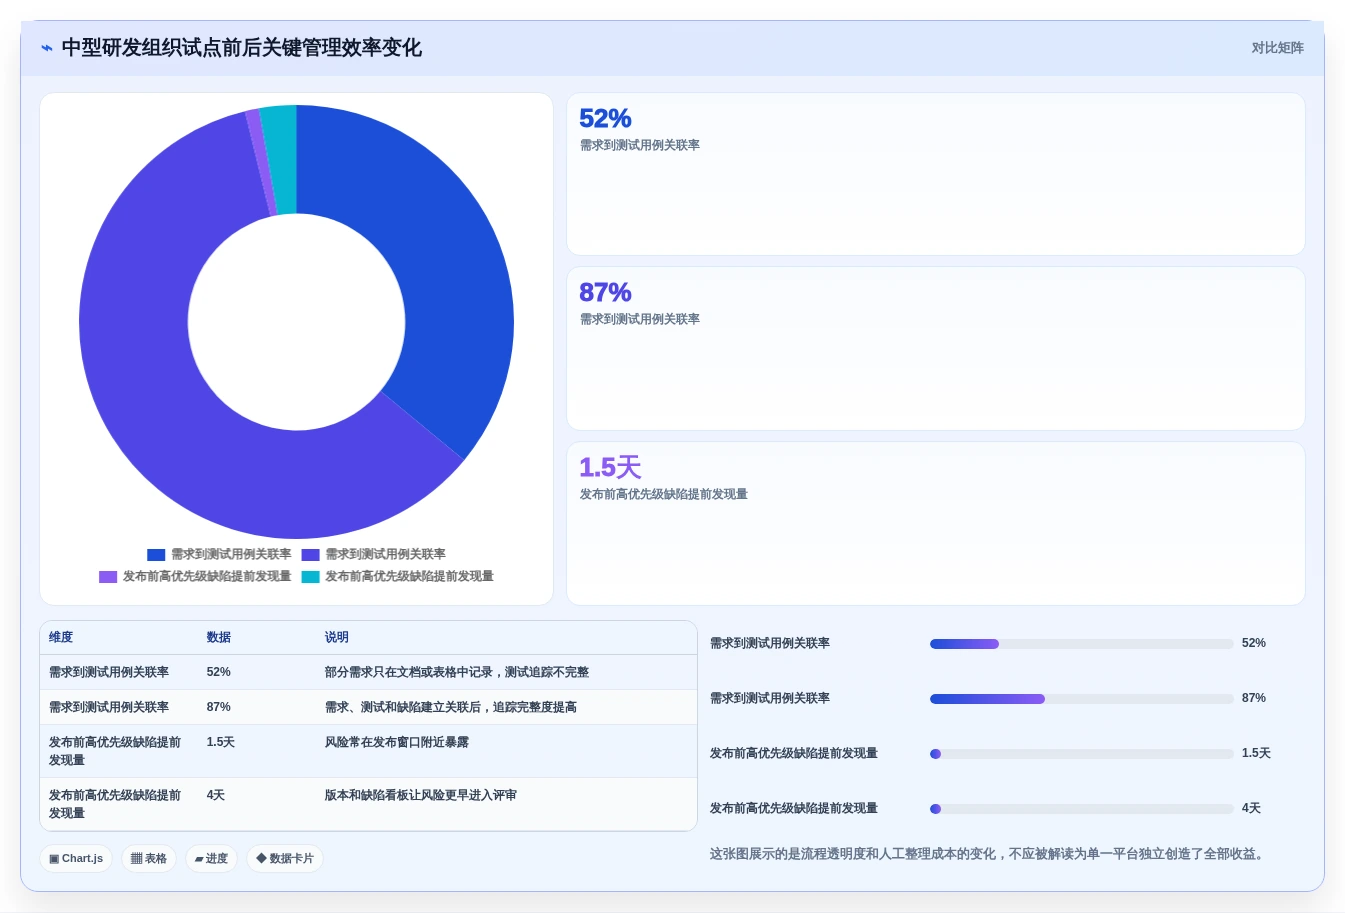Screen dimensions: 1345x913
Task: Click the footnote starting with 这张图展示的是流程透明度
Action: pos(990,854)
